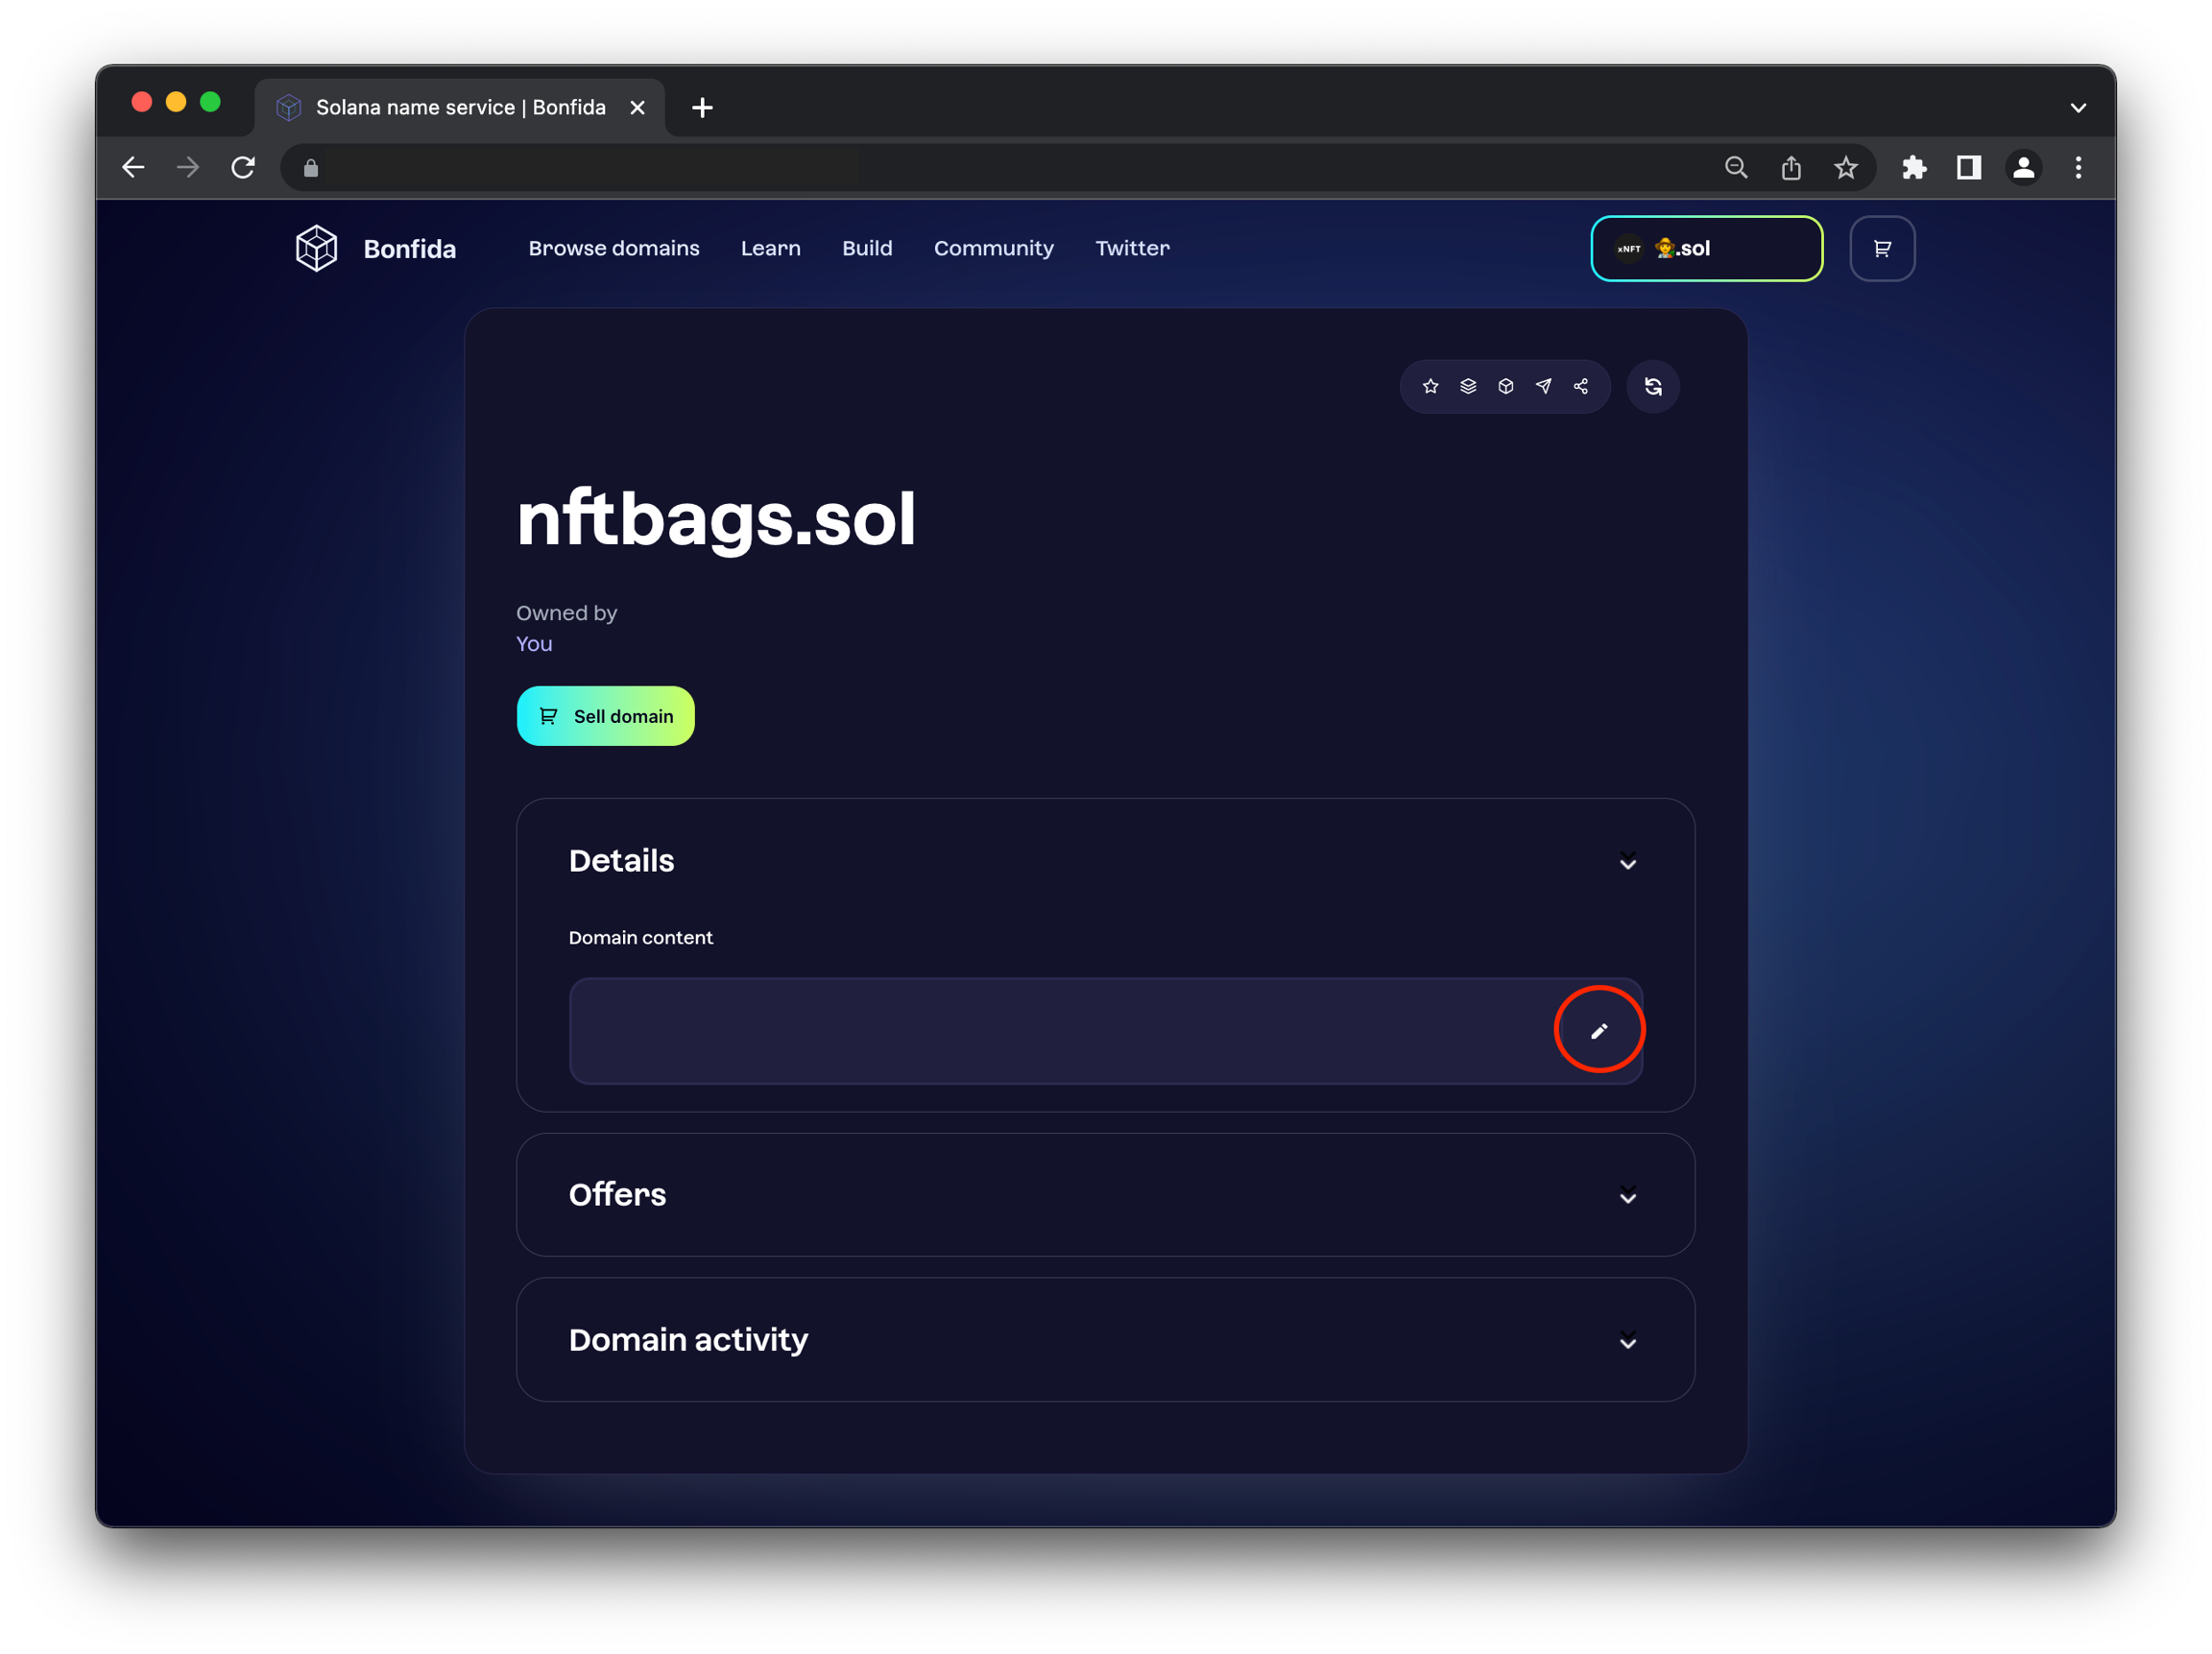
Task: Click the share icon on domain card
Action: [1581, 386]
